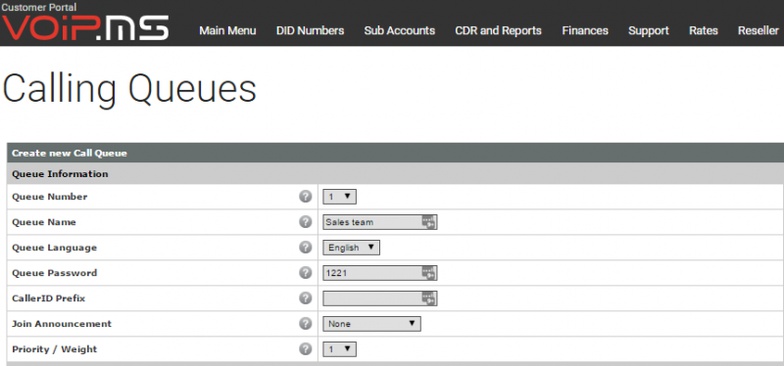The height and width of the screenshot is (366, 784).
Task: Click the Queue Password label
Action: pyautogui.click(x=54, y=272)
